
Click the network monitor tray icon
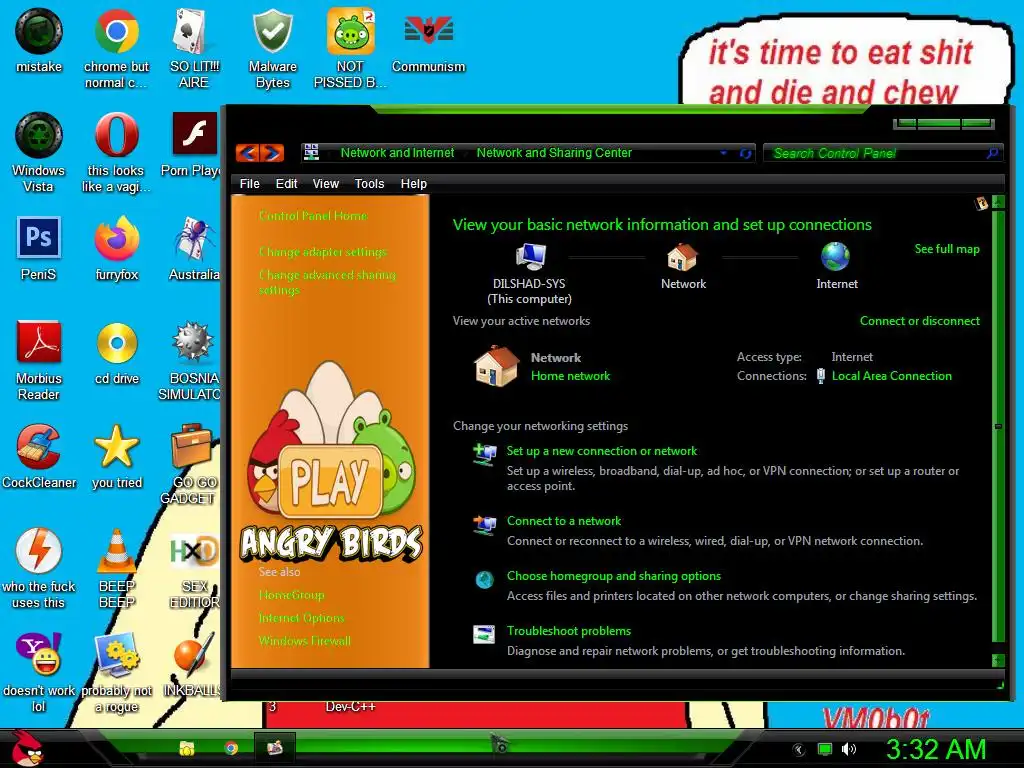(825, 749)
